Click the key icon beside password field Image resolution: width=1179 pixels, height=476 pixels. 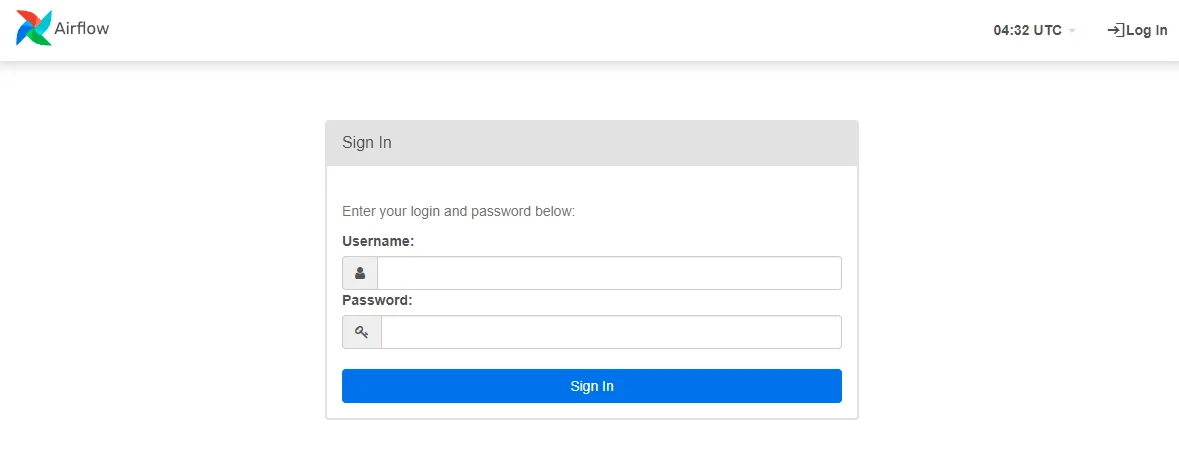(362, 332)
